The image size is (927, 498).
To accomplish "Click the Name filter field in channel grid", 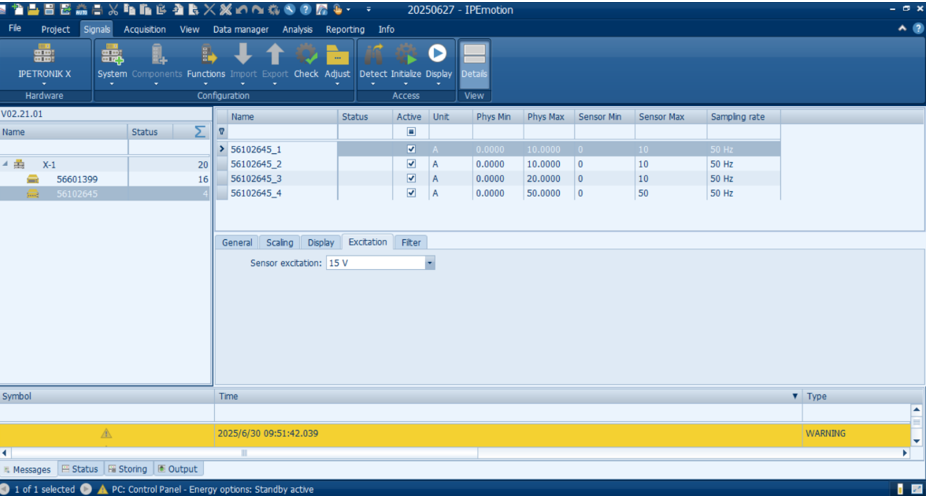I will (282, 132).
